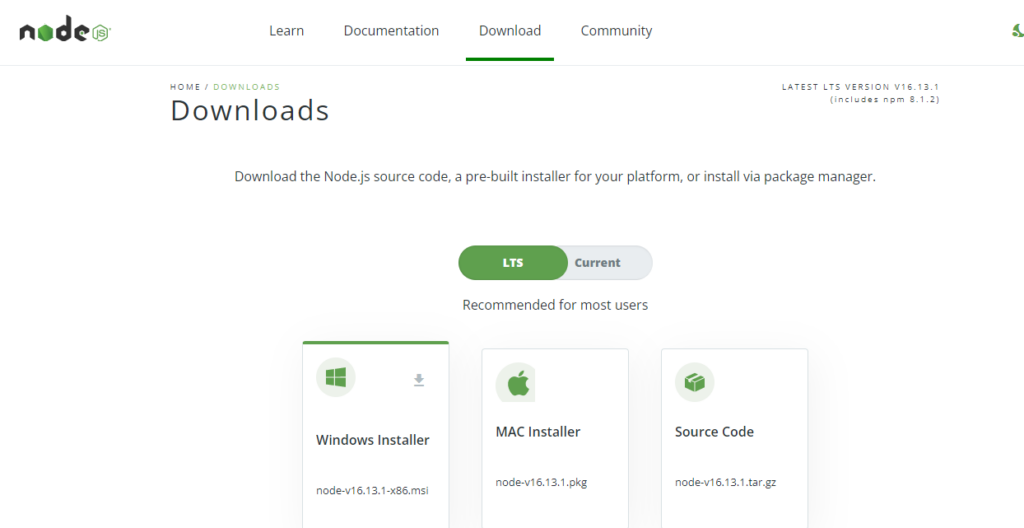Click the Source Code box icon
1024x528 pixels.
pos(694,382)
